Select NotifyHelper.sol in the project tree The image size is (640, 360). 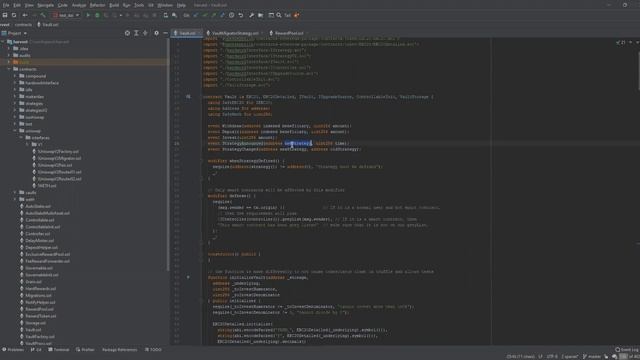pyautogui.click(x=40, y=302)
